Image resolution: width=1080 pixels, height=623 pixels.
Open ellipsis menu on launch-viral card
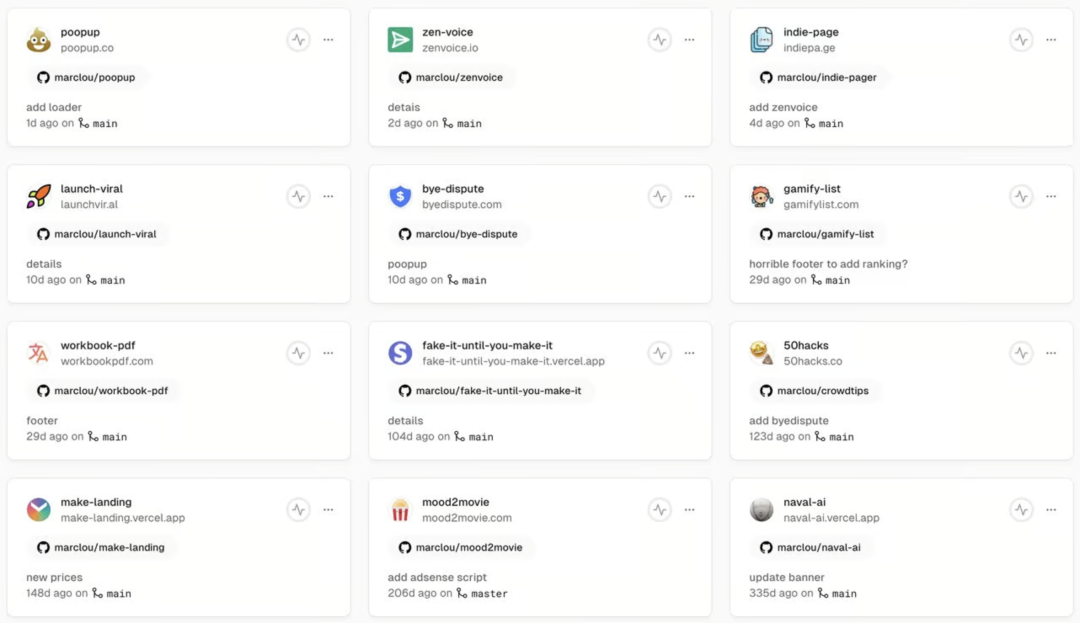pyautogui.click(x=328, y=196)
